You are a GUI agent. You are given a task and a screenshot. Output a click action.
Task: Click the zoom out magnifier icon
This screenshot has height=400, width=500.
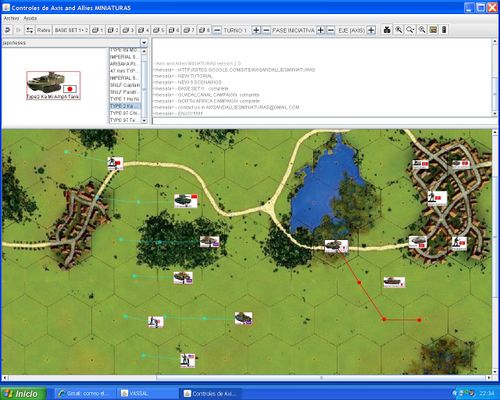click(x=422, y=30)
